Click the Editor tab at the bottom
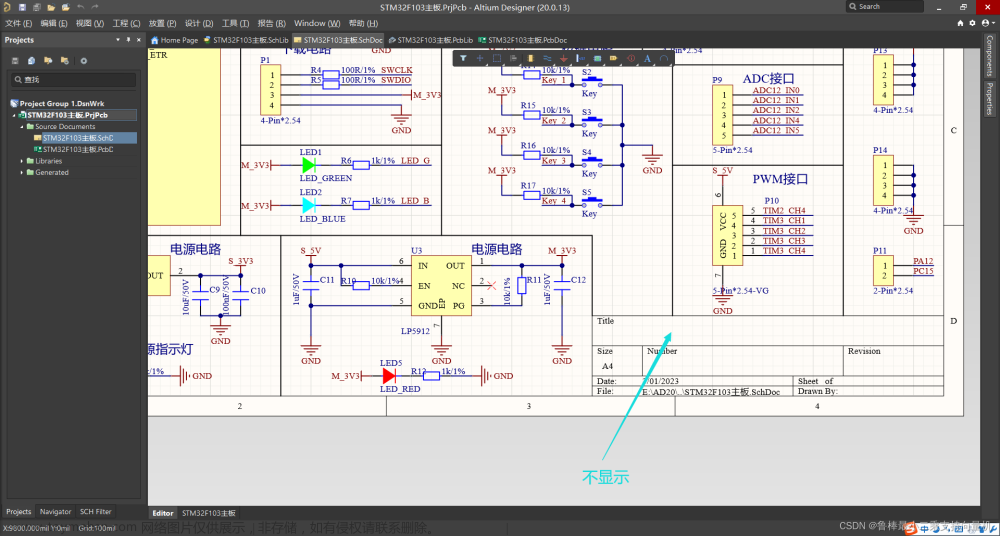 coord(163,513)
